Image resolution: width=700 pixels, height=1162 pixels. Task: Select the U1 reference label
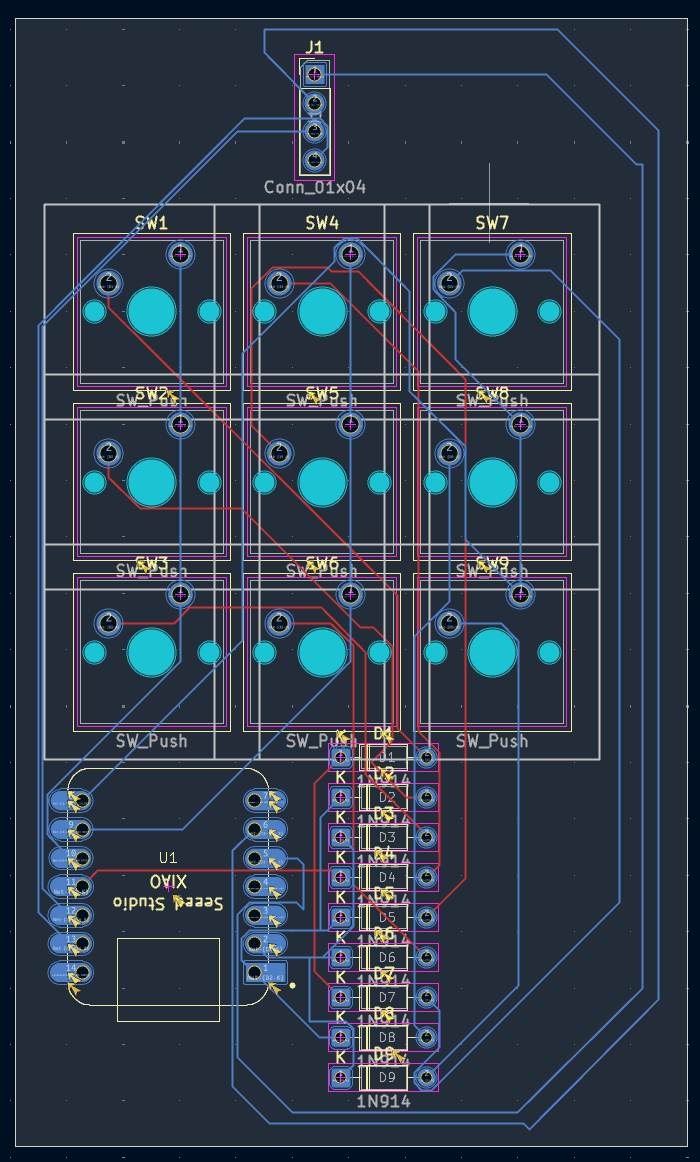click(168, 858)
